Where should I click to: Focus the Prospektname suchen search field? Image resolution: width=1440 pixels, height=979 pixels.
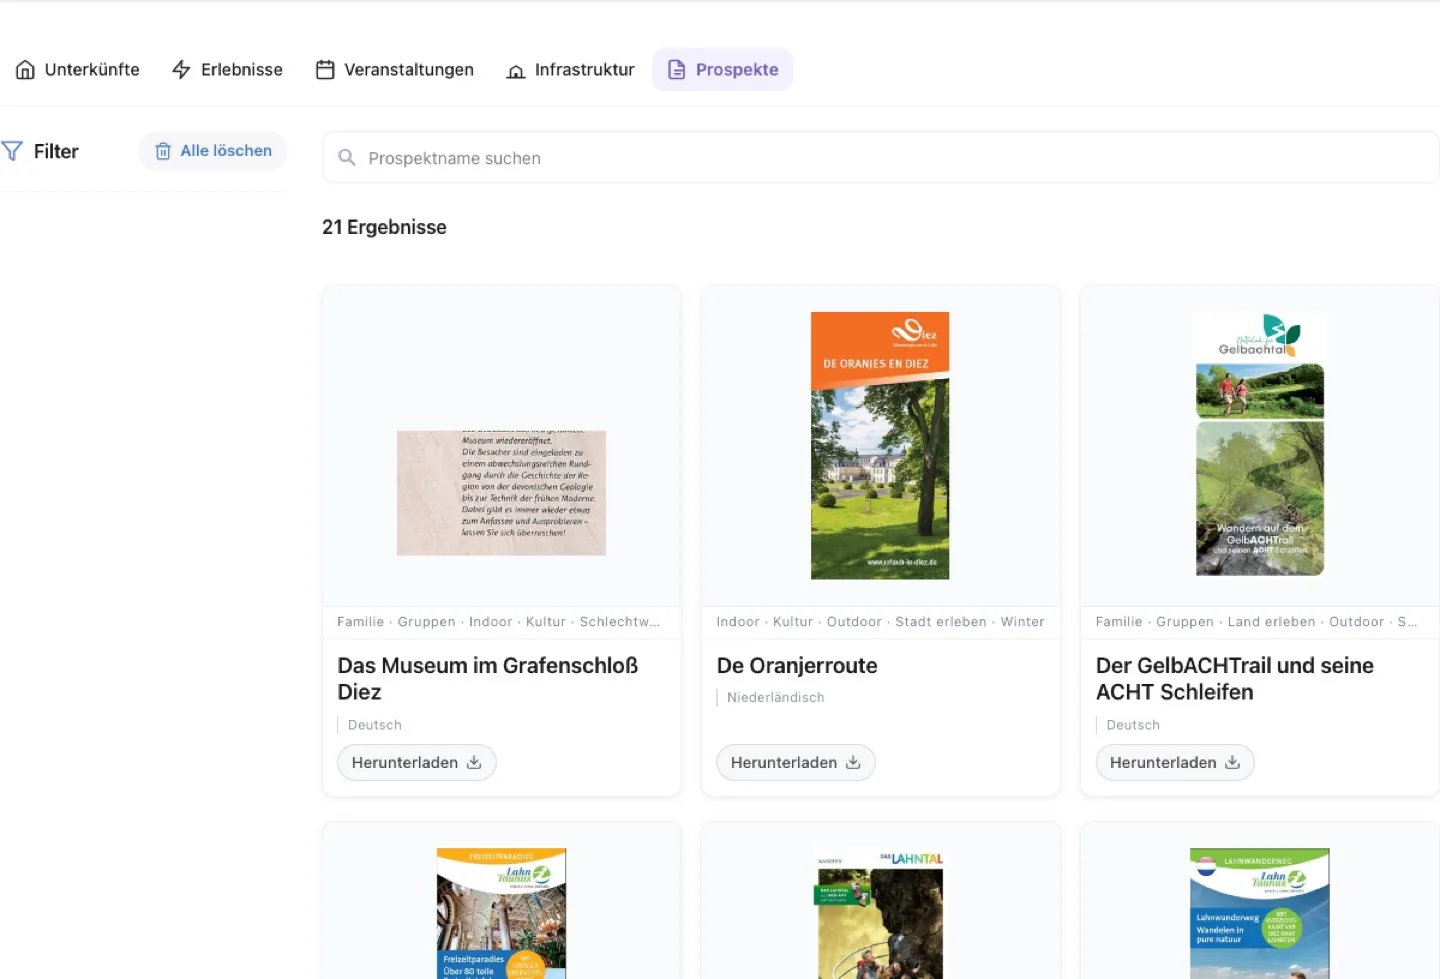[x=880, y=158]
